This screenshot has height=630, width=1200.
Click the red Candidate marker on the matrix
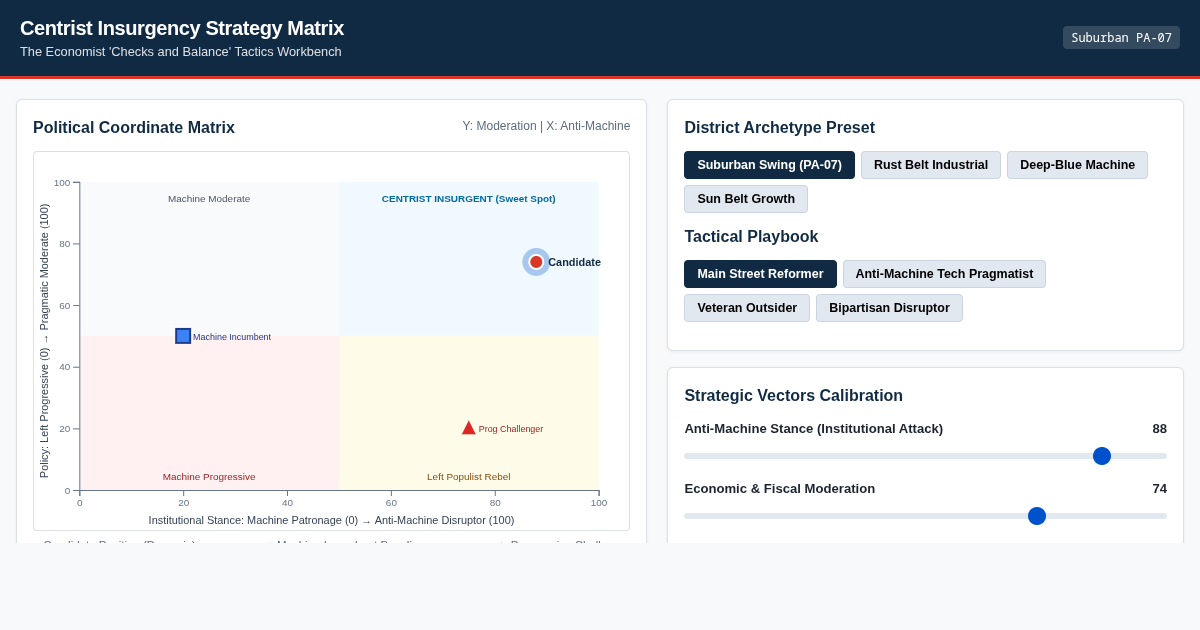click(536, 262)
